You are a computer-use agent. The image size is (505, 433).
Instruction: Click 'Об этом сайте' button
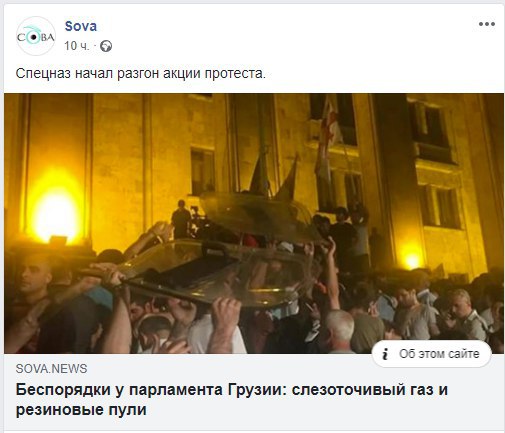tap(431, 354)
